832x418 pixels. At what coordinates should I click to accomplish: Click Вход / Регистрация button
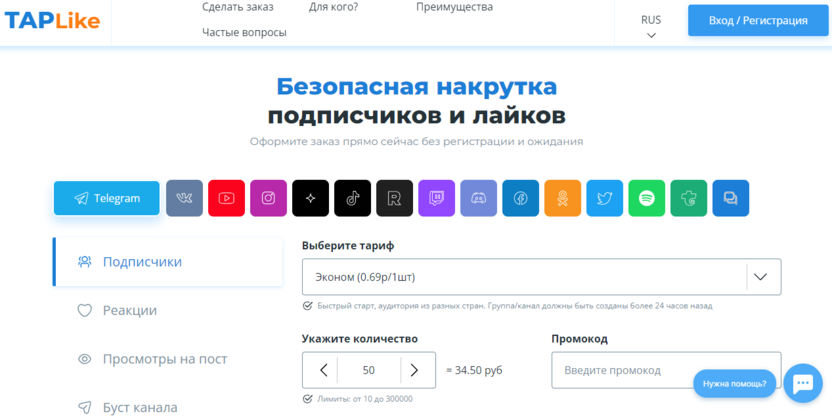click(758, 21)
